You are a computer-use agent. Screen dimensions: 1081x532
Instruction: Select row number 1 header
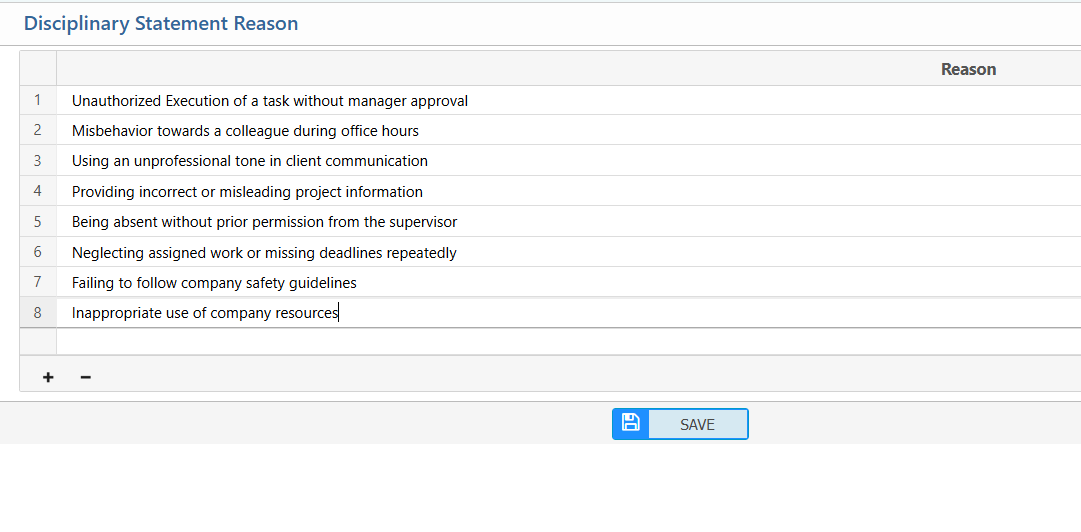click(38, 100)
